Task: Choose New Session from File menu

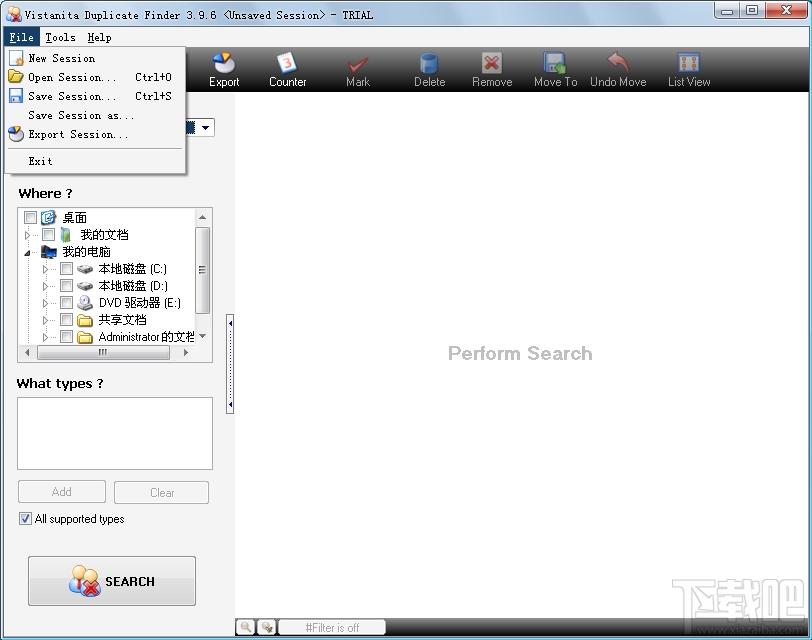Action: tap(95, 58)
